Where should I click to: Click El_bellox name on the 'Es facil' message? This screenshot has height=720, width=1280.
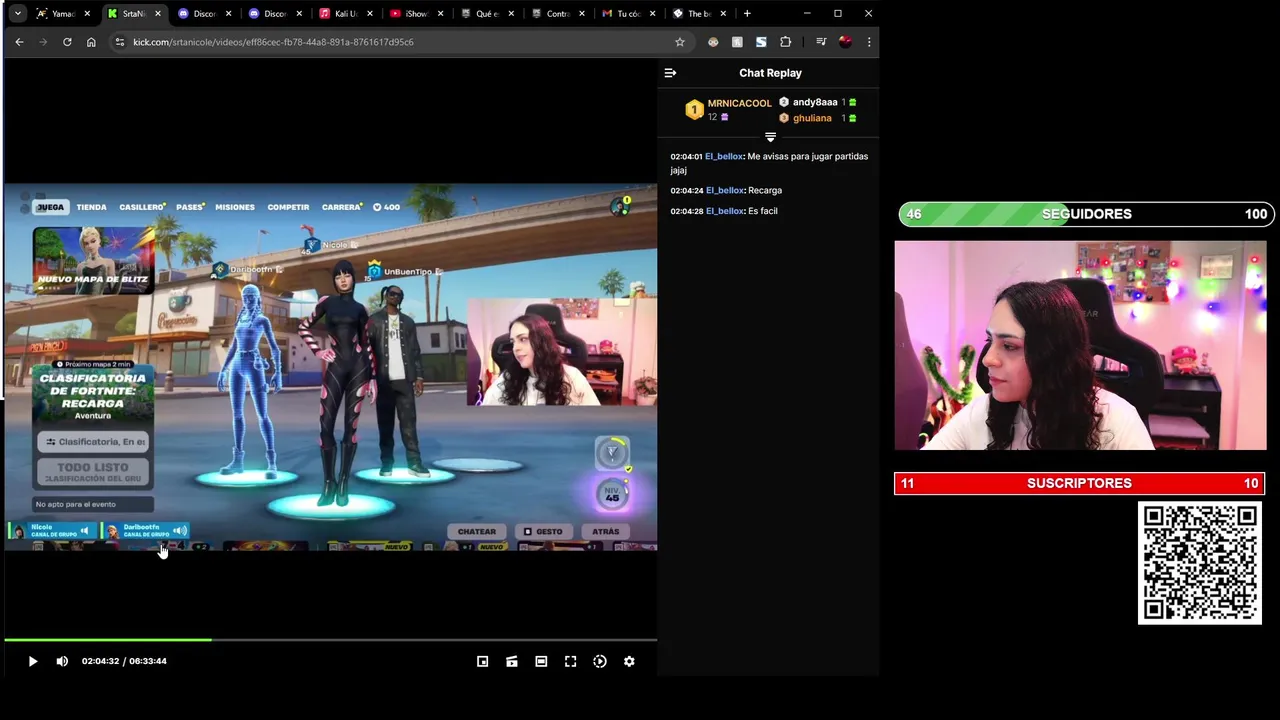pyautogui.click(x=725, y=211)
